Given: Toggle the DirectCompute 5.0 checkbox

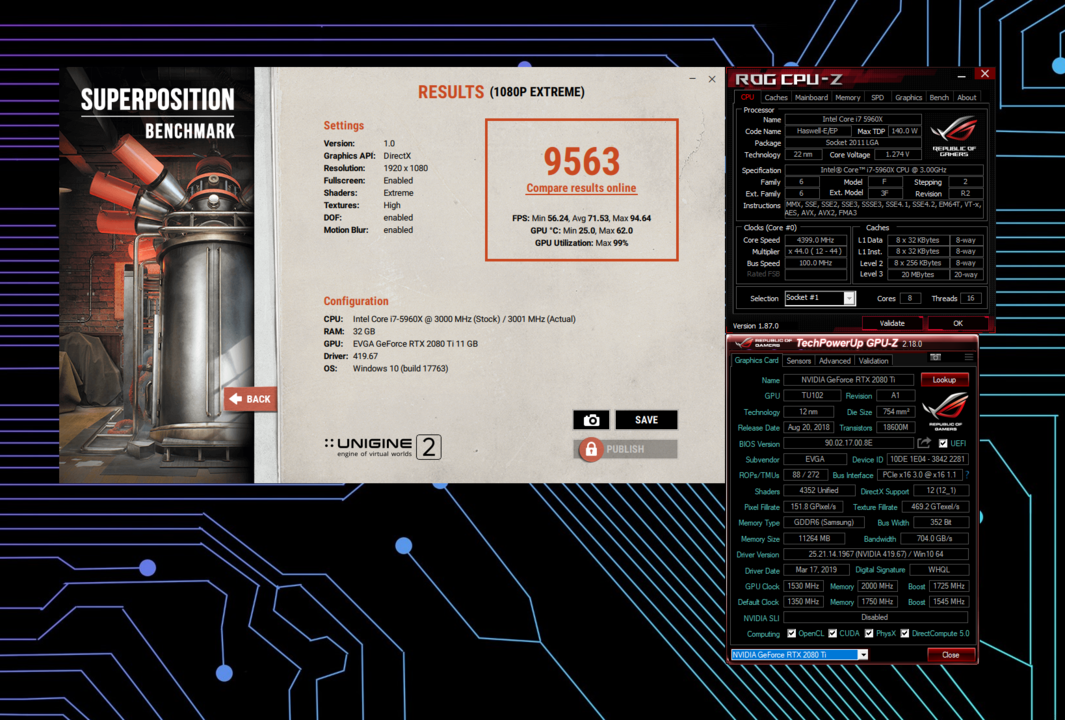Looking at the screenshot, I should [x=905, y=634].
